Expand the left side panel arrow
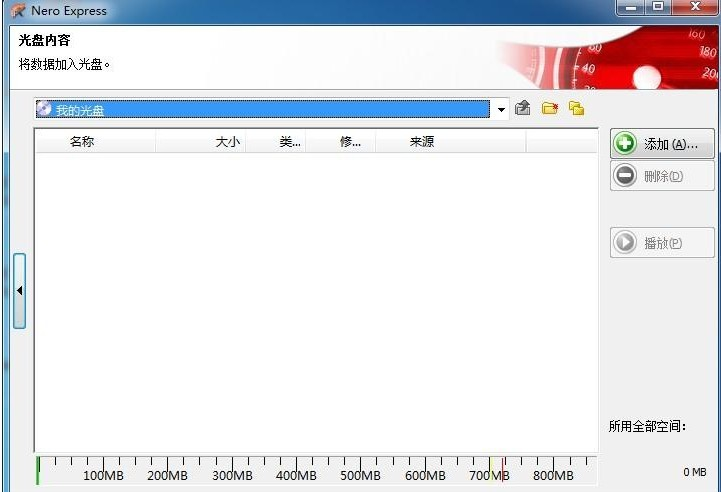Image resolution: width=721 pixels, height=492 pixels. 19,291
